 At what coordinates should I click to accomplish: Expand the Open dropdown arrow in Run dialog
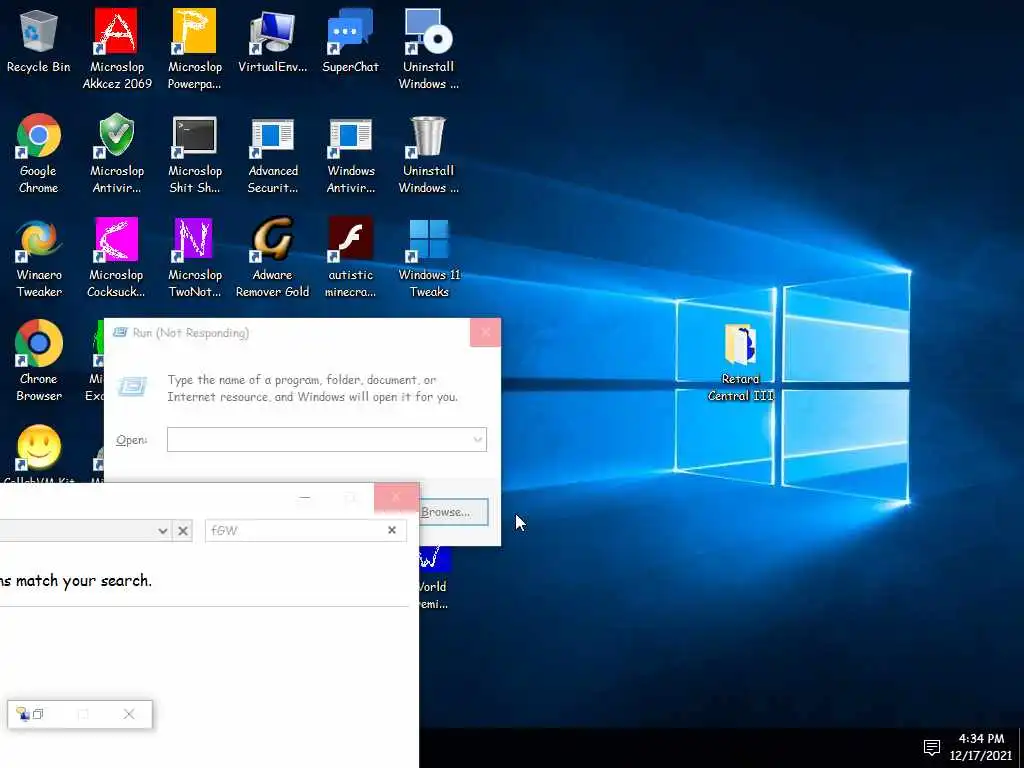478,440
